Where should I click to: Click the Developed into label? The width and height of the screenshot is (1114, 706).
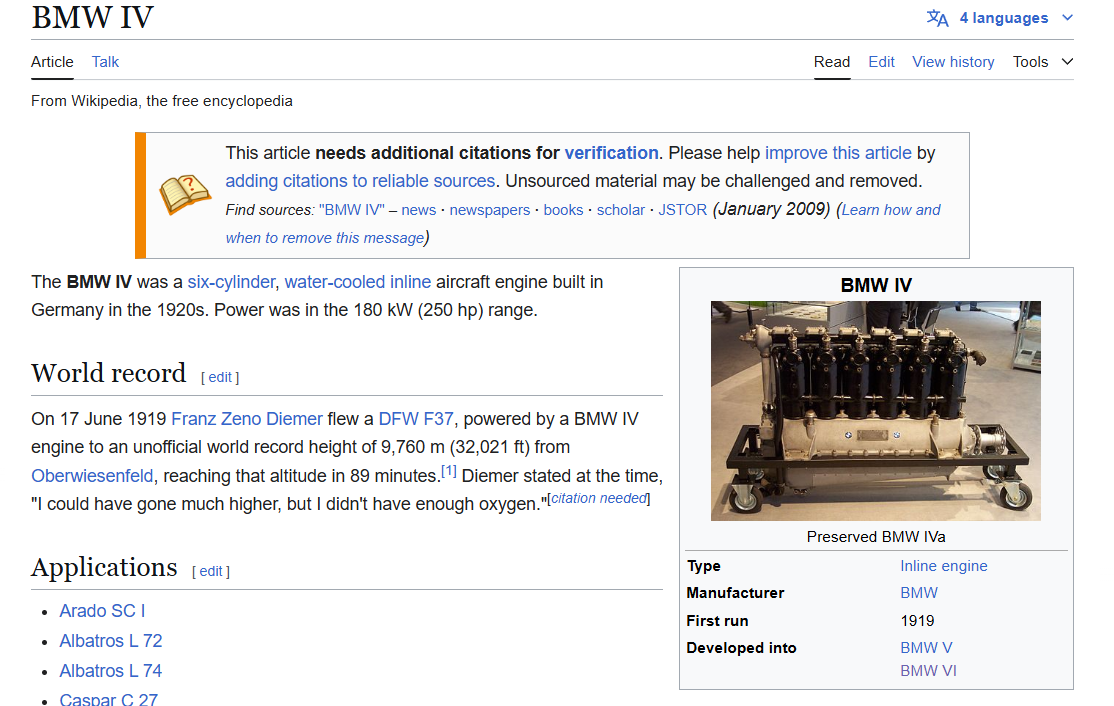[741, 648]
